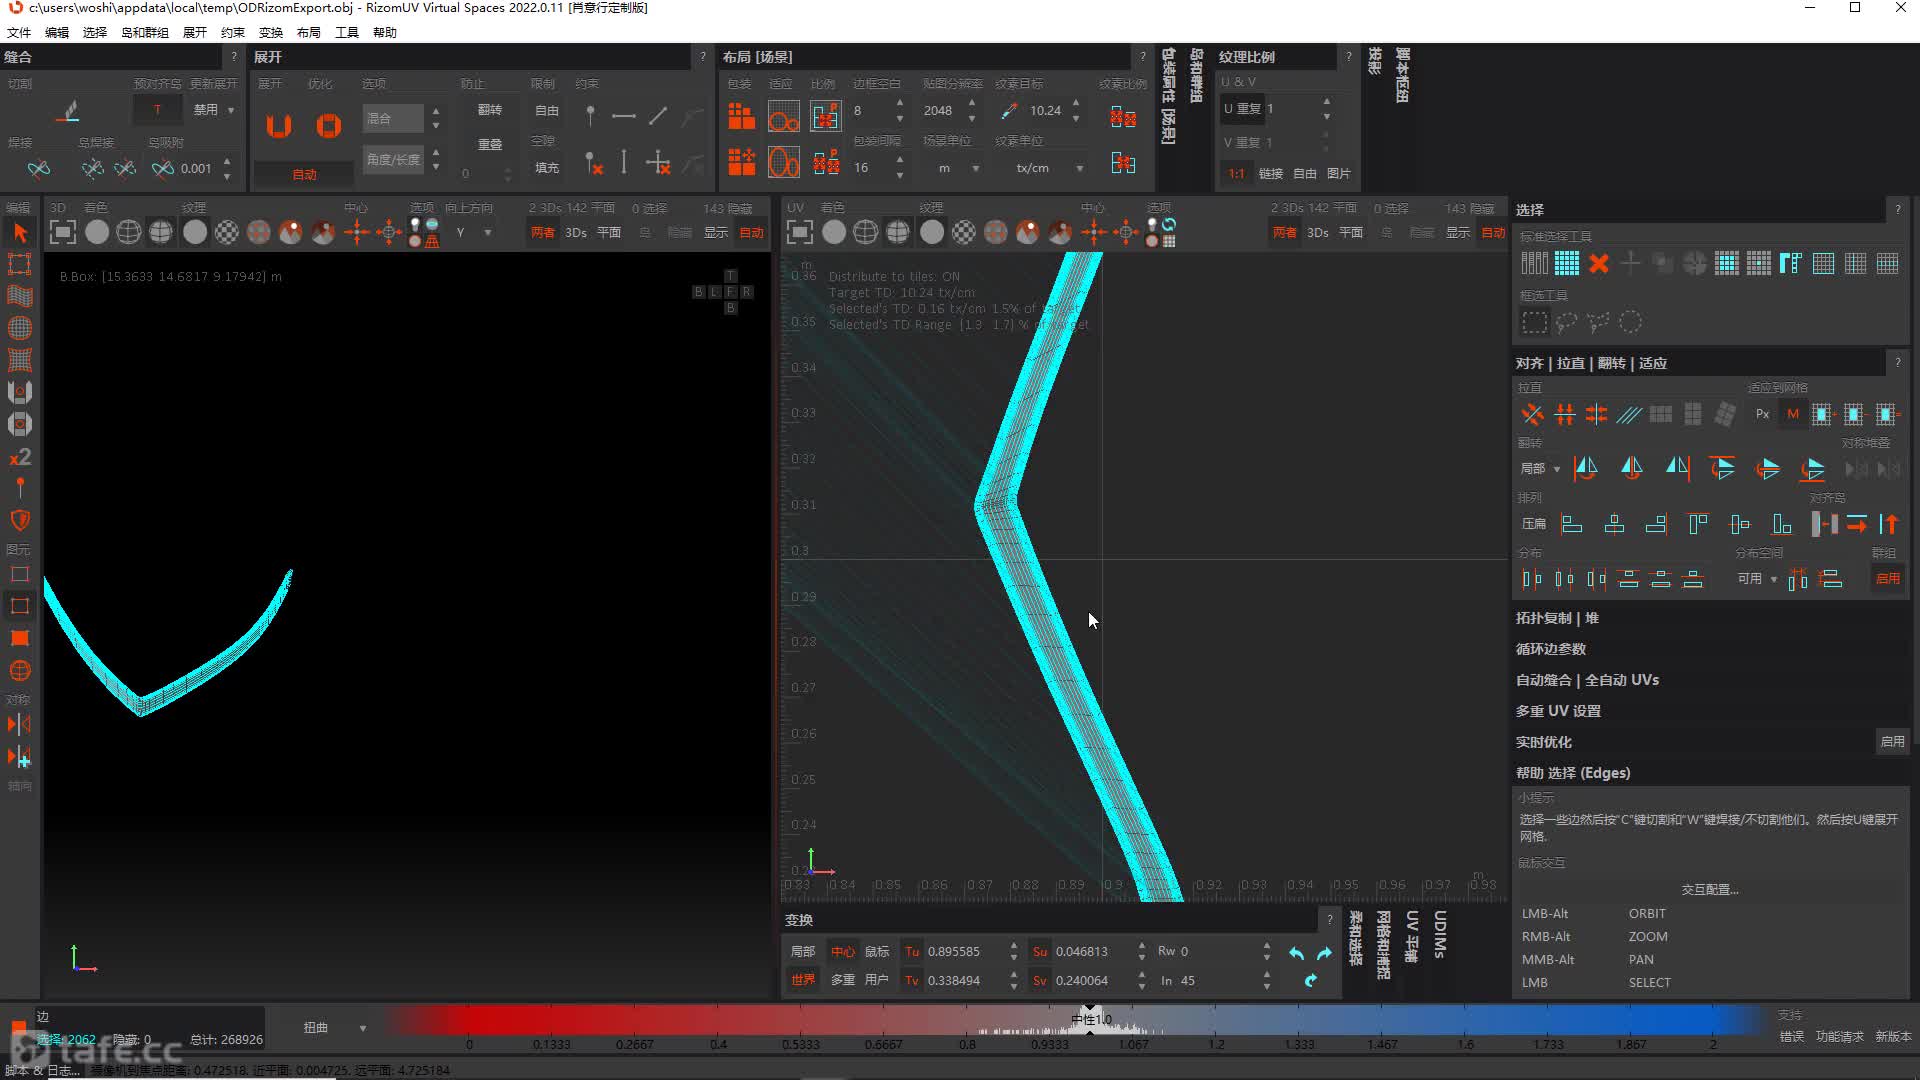Click 脚本 & 日志 button at bottom left

tap(42, 1071)
